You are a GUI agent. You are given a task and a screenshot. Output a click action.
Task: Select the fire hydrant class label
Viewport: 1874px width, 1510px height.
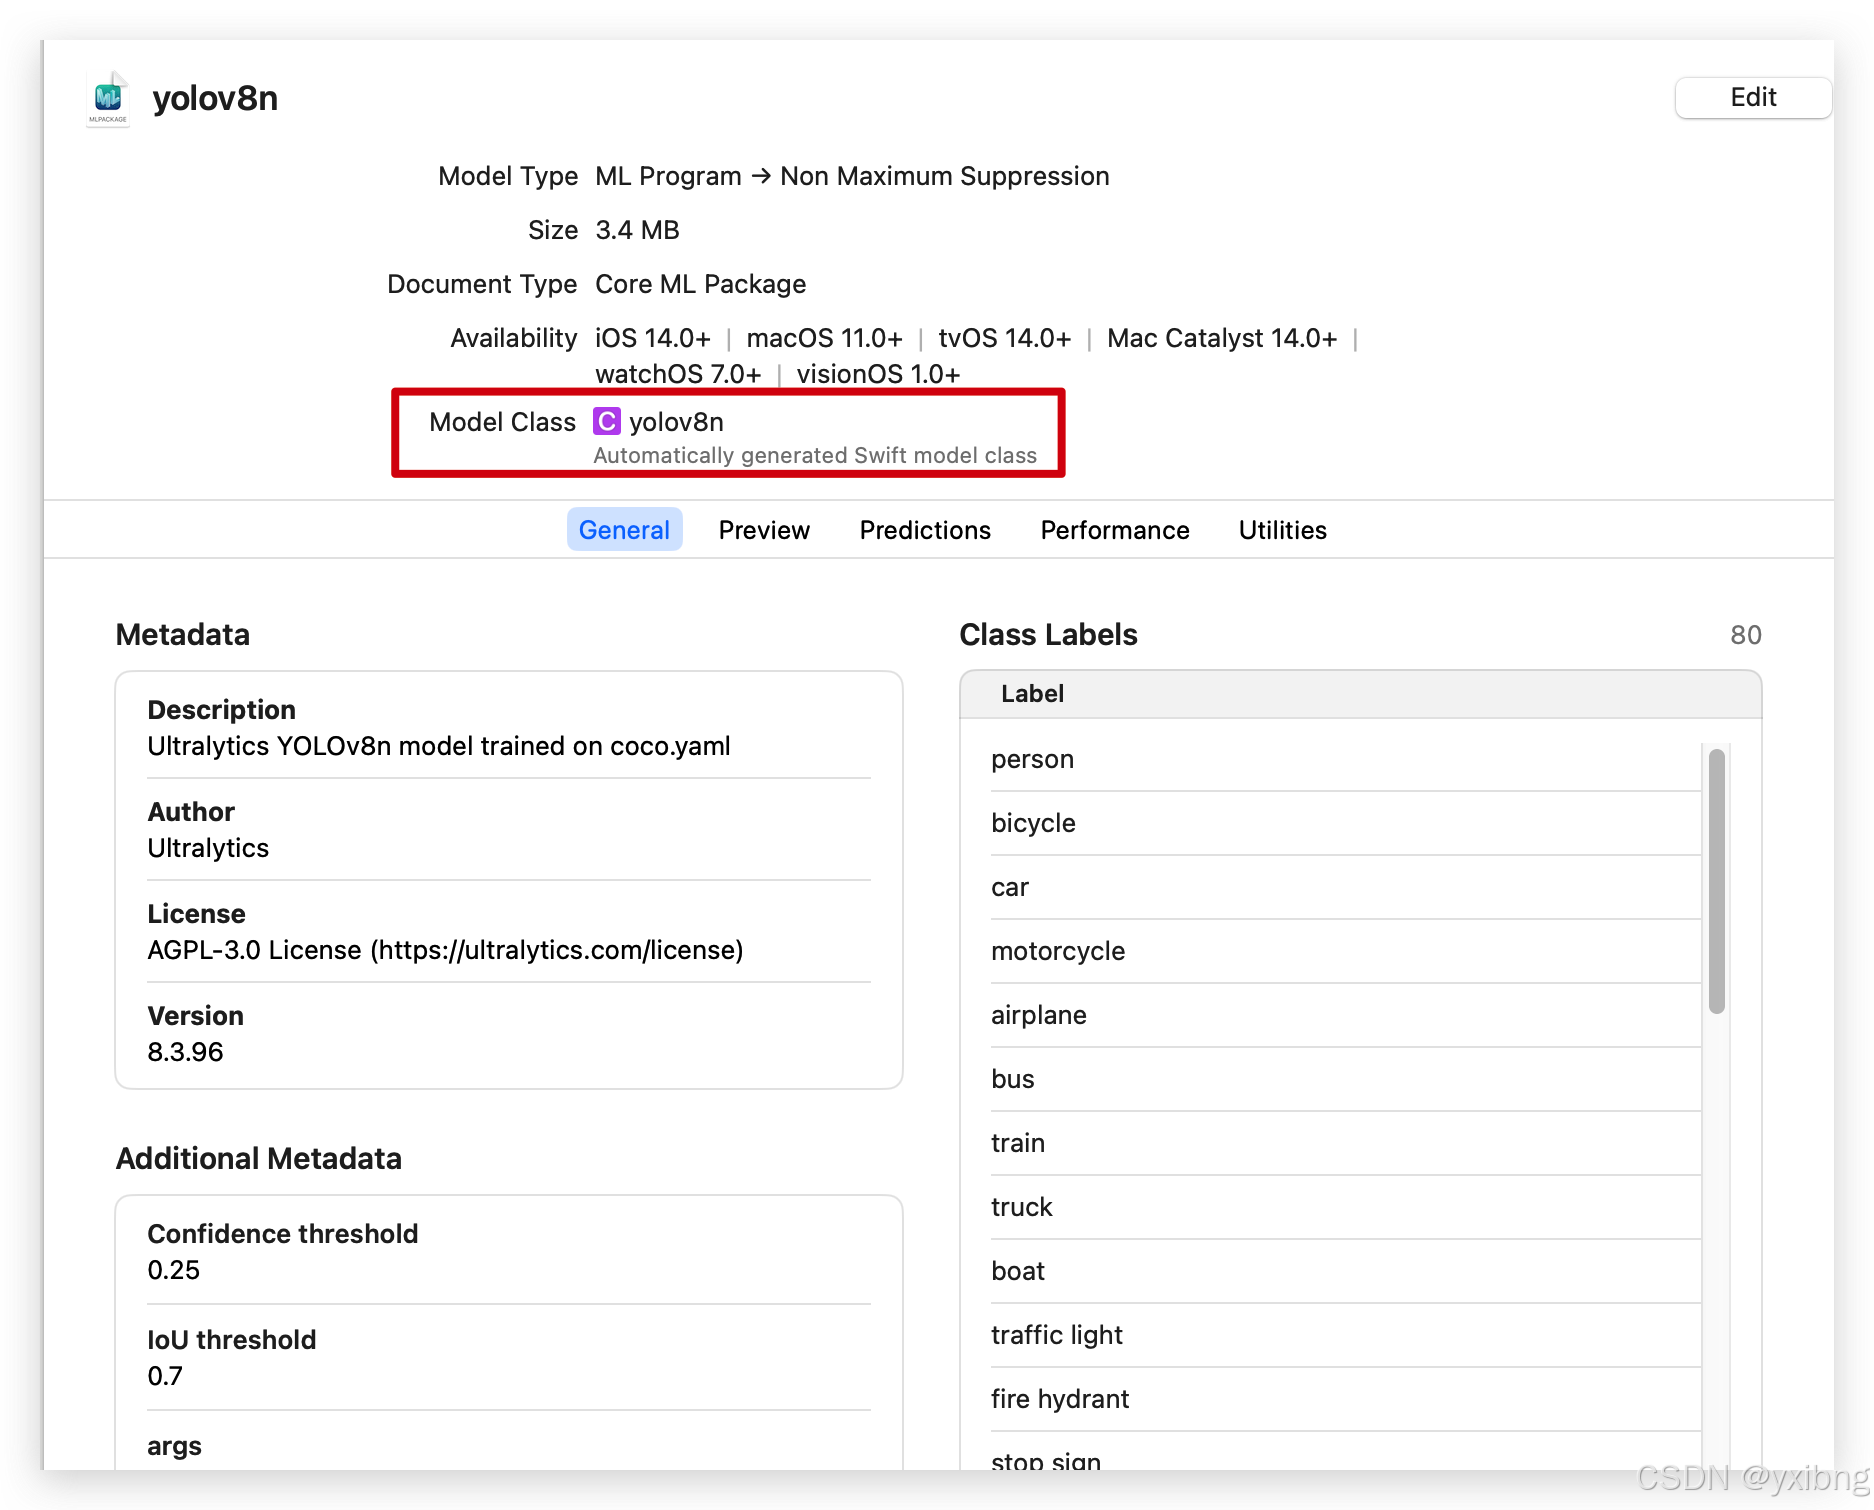[x=1060, y=1398]
